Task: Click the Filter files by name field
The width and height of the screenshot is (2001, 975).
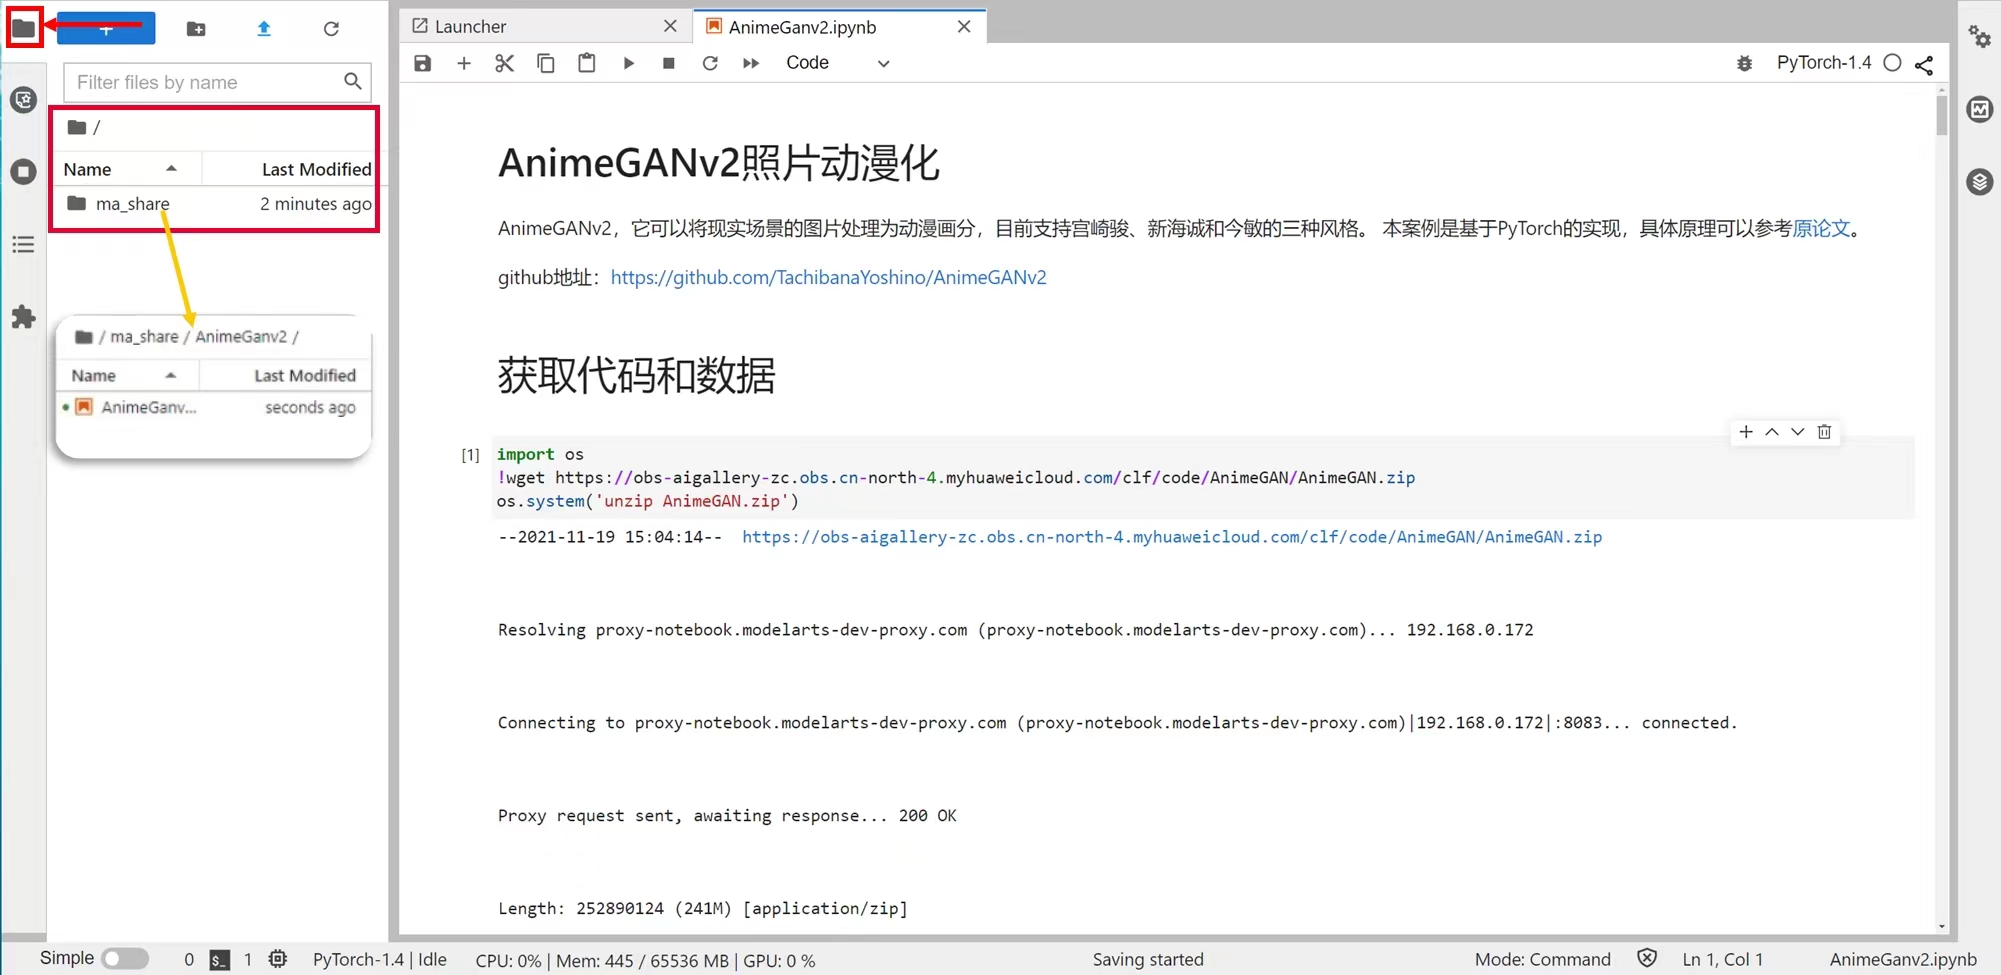Action: point(200,82)
